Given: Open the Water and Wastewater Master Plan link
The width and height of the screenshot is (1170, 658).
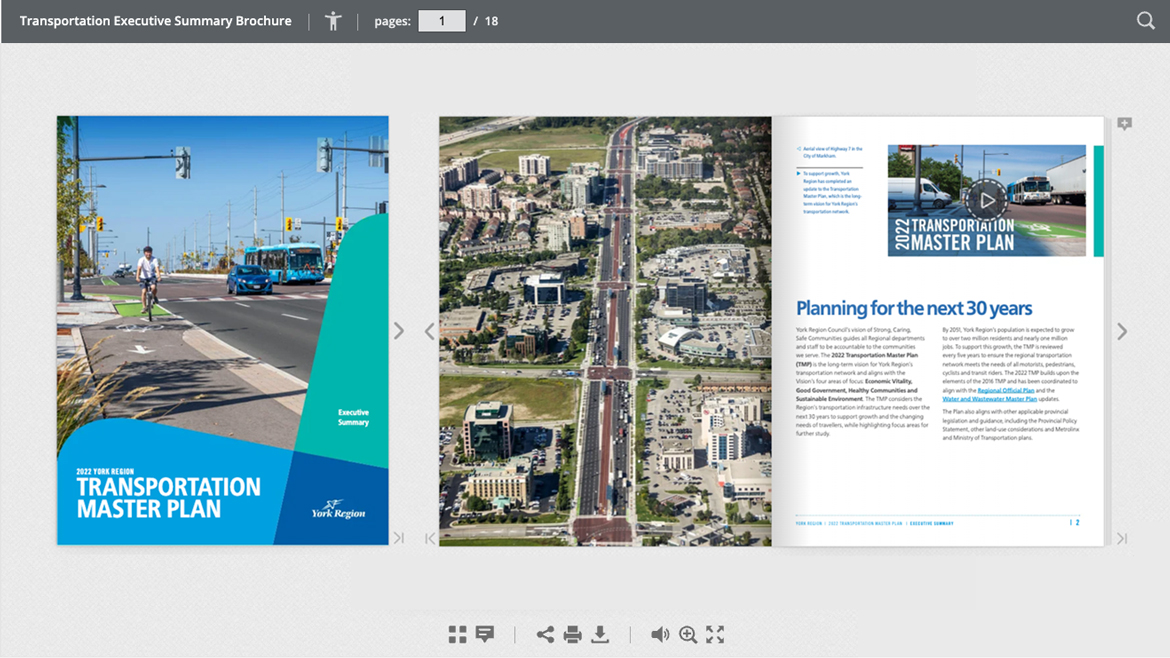Looking at the screenshot, I should (x=989, y=399).
